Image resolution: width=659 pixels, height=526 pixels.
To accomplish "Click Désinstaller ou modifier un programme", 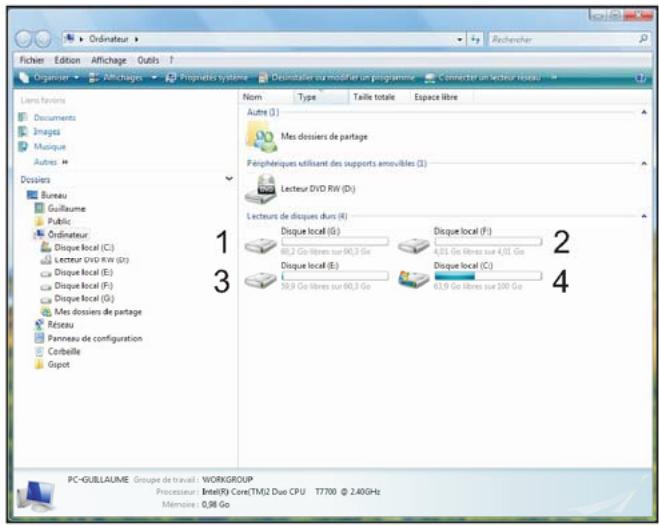I will [x=337, y=78].
